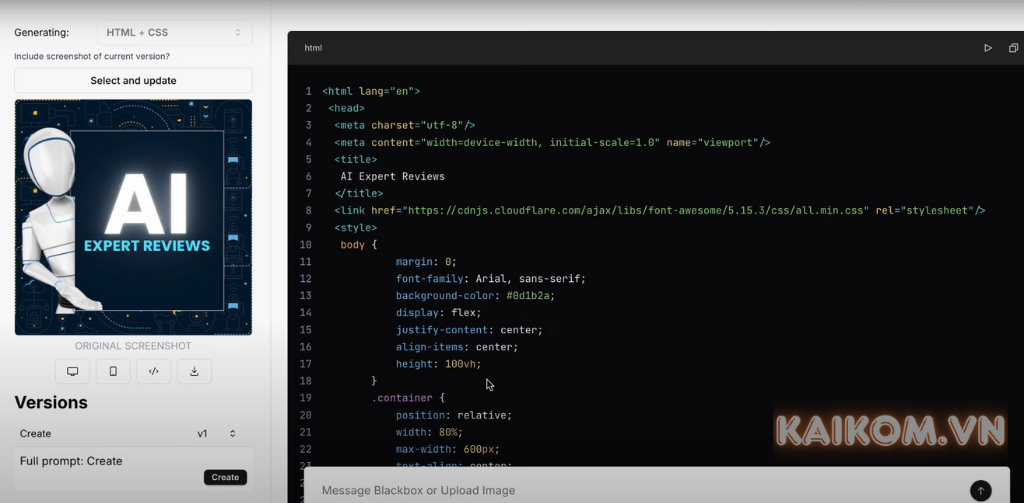
Task: Click the meta charset utf-8 line
Action: (404, 125)
